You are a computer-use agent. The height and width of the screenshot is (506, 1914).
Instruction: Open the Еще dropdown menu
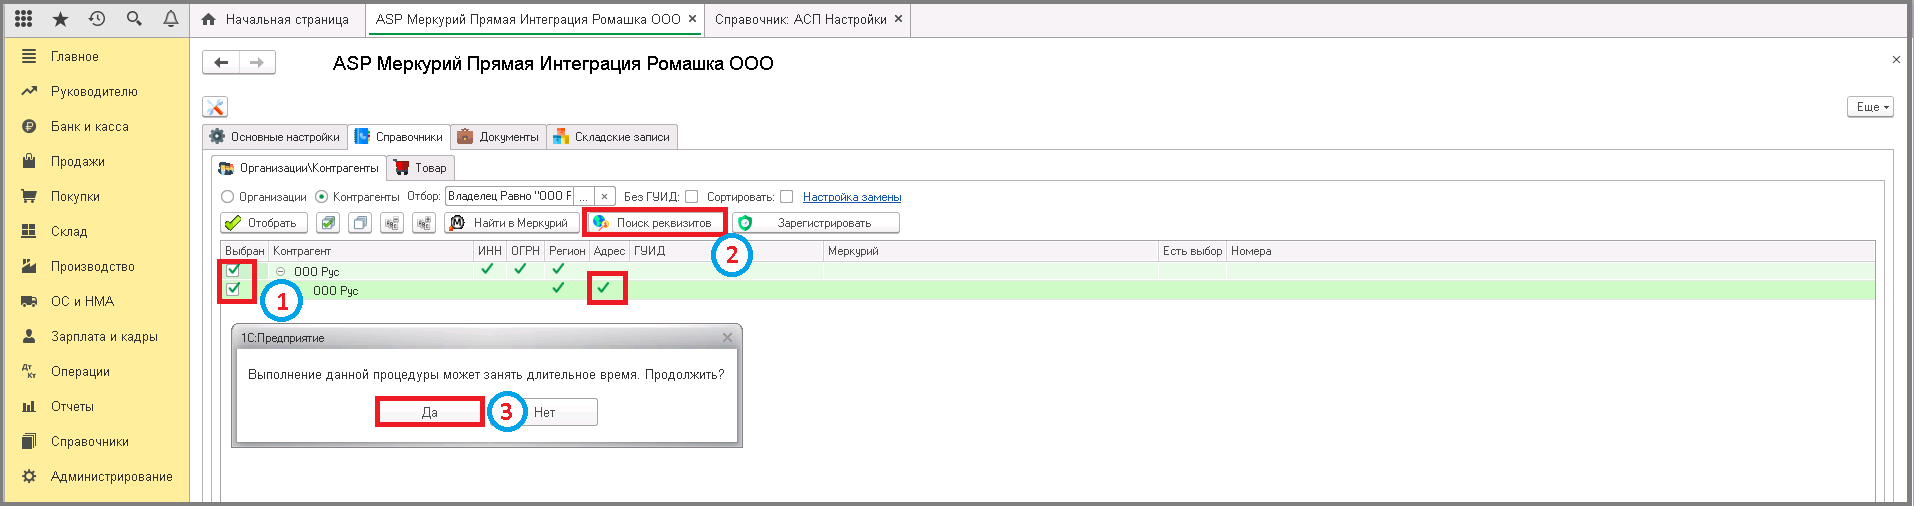pyautogui.click(x=1870, y=107)
